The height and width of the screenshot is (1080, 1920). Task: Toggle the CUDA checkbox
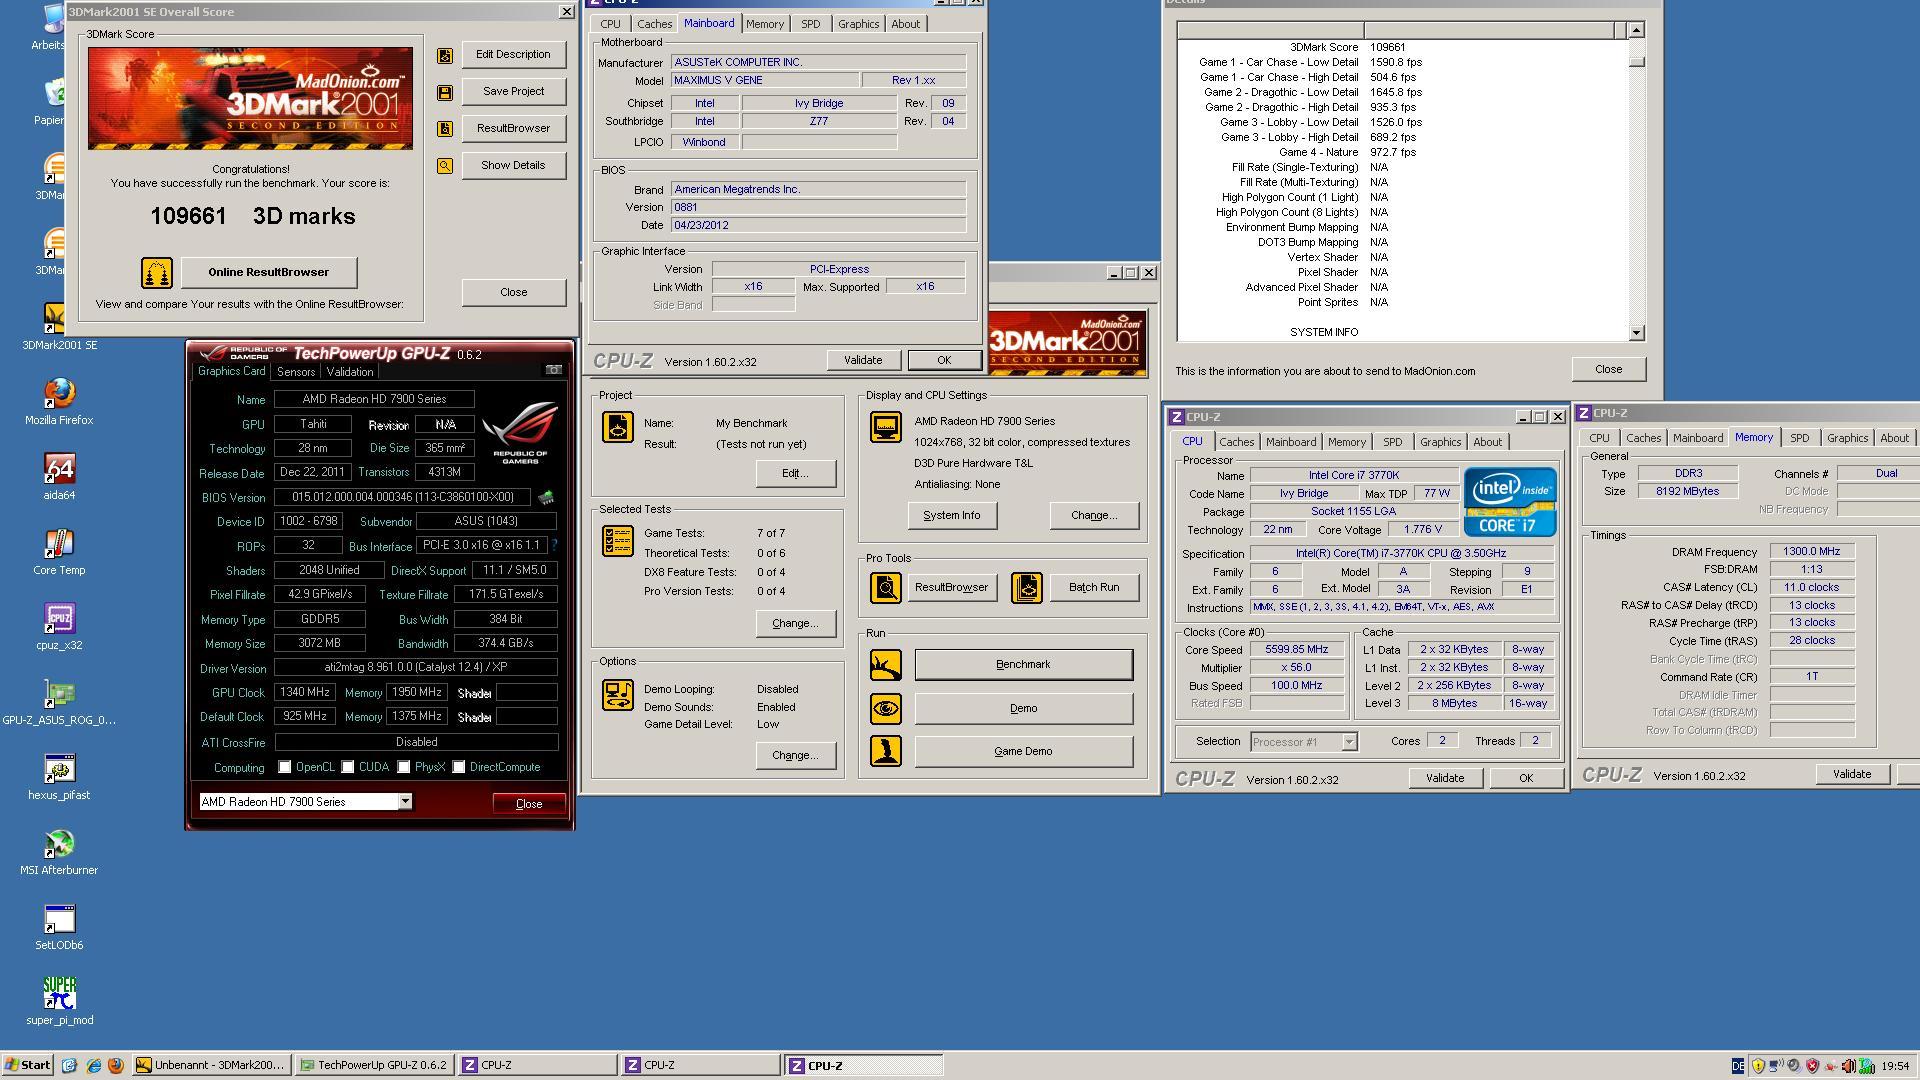(x=348, y=767)
